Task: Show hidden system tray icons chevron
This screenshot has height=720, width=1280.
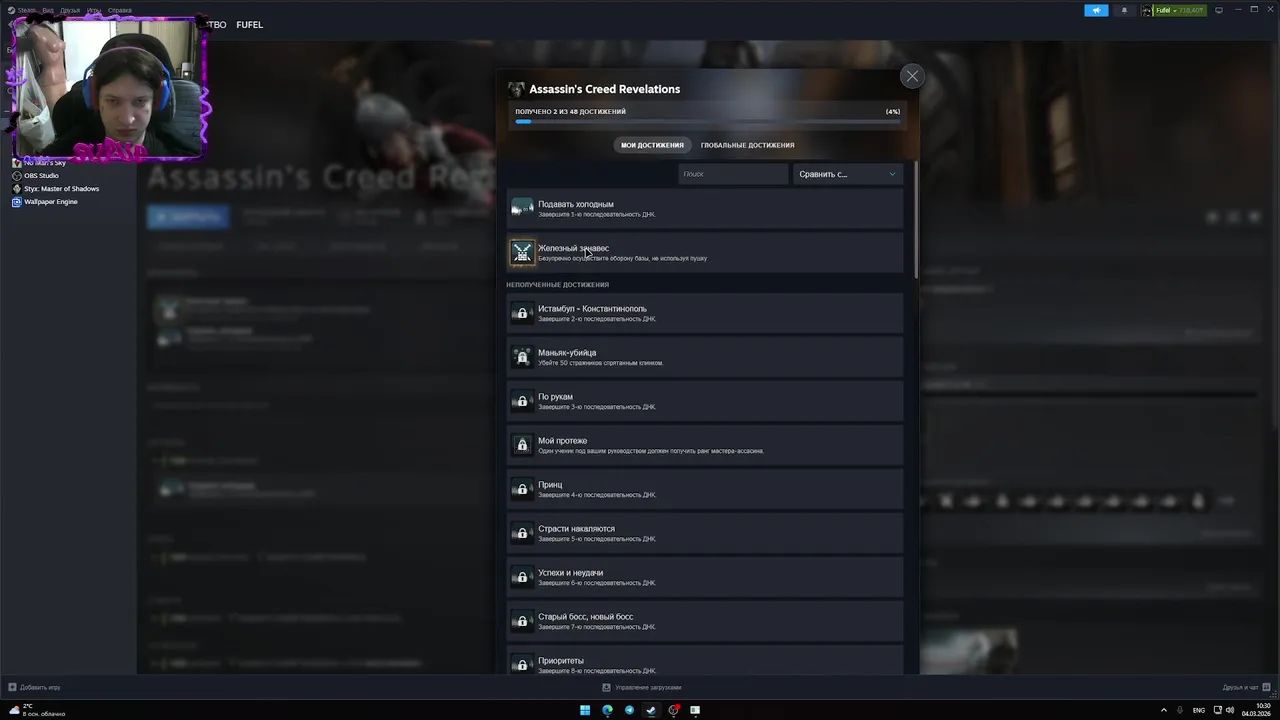Action: pos(1166,710)
